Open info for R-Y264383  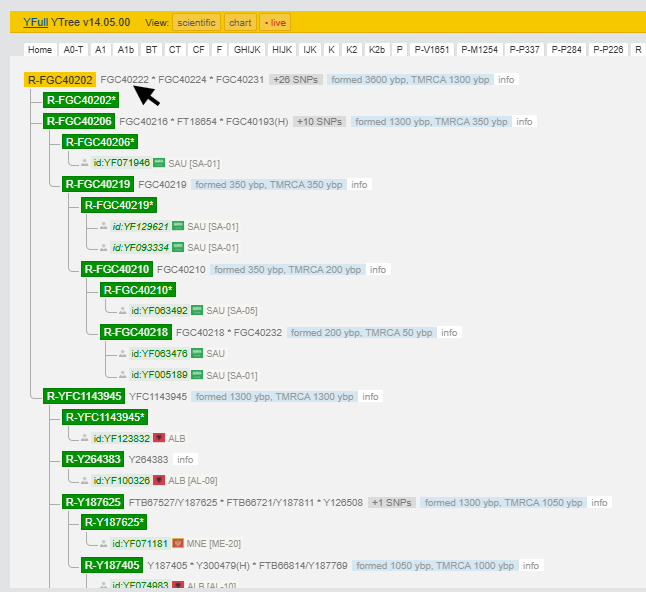coord(185,459)
